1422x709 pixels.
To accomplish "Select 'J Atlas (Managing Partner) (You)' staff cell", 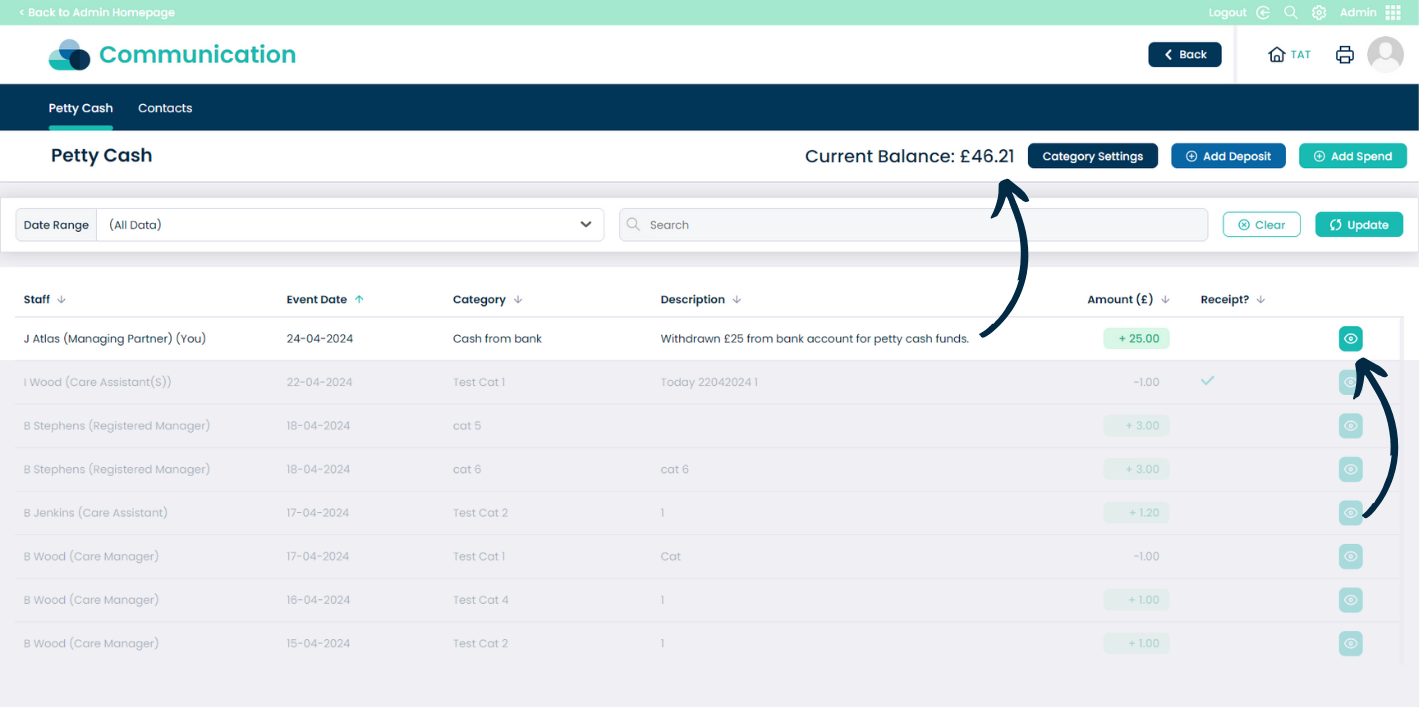I will [x=115, y=339].
